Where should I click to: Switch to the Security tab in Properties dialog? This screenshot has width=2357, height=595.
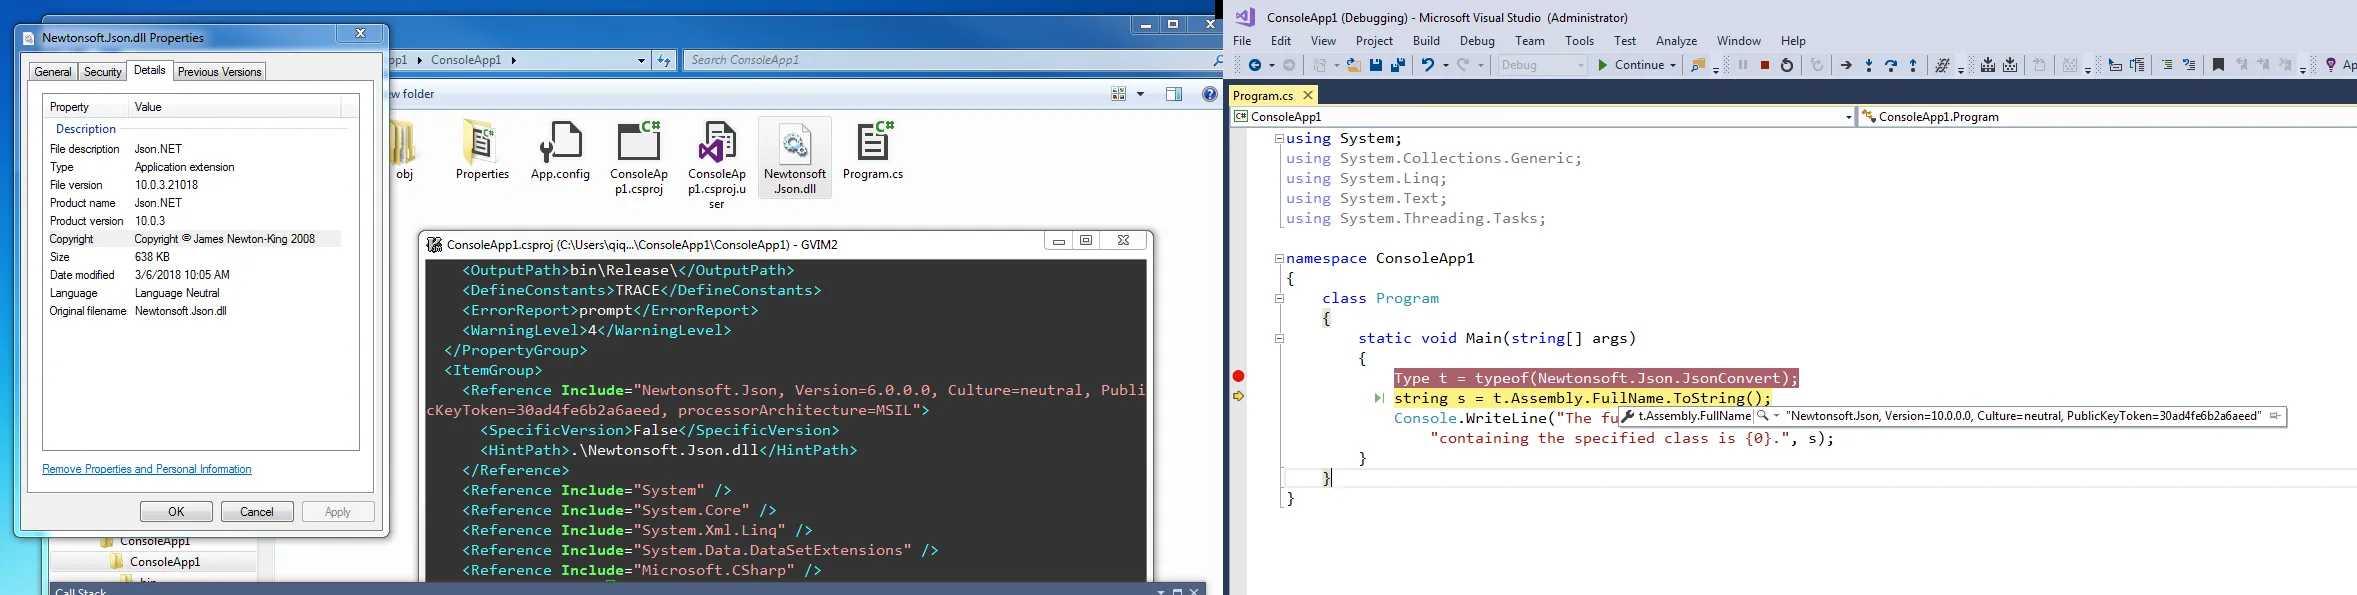click(102, 72)
